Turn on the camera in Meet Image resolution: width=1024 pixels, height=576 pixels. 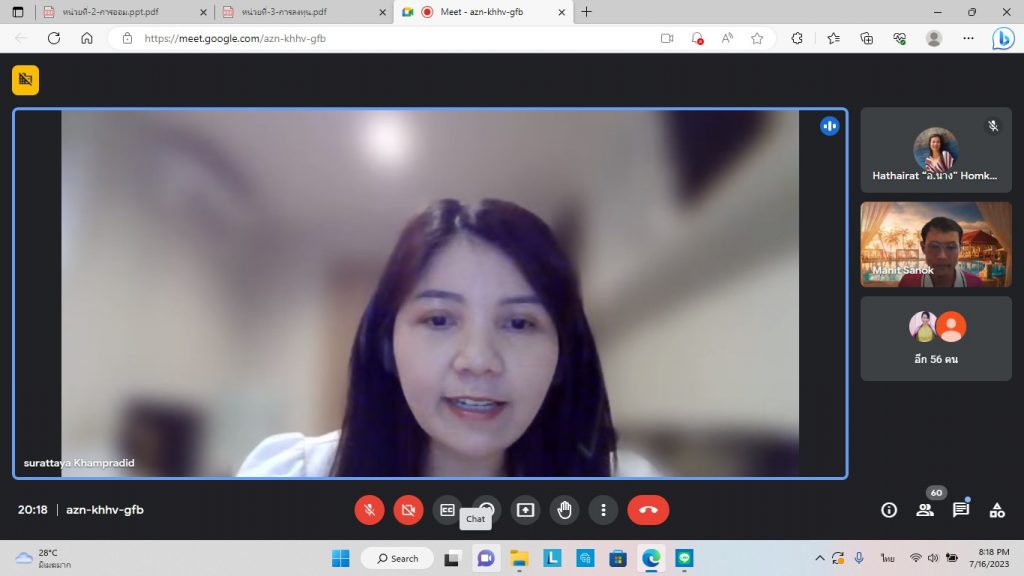(x=408, y=510)
